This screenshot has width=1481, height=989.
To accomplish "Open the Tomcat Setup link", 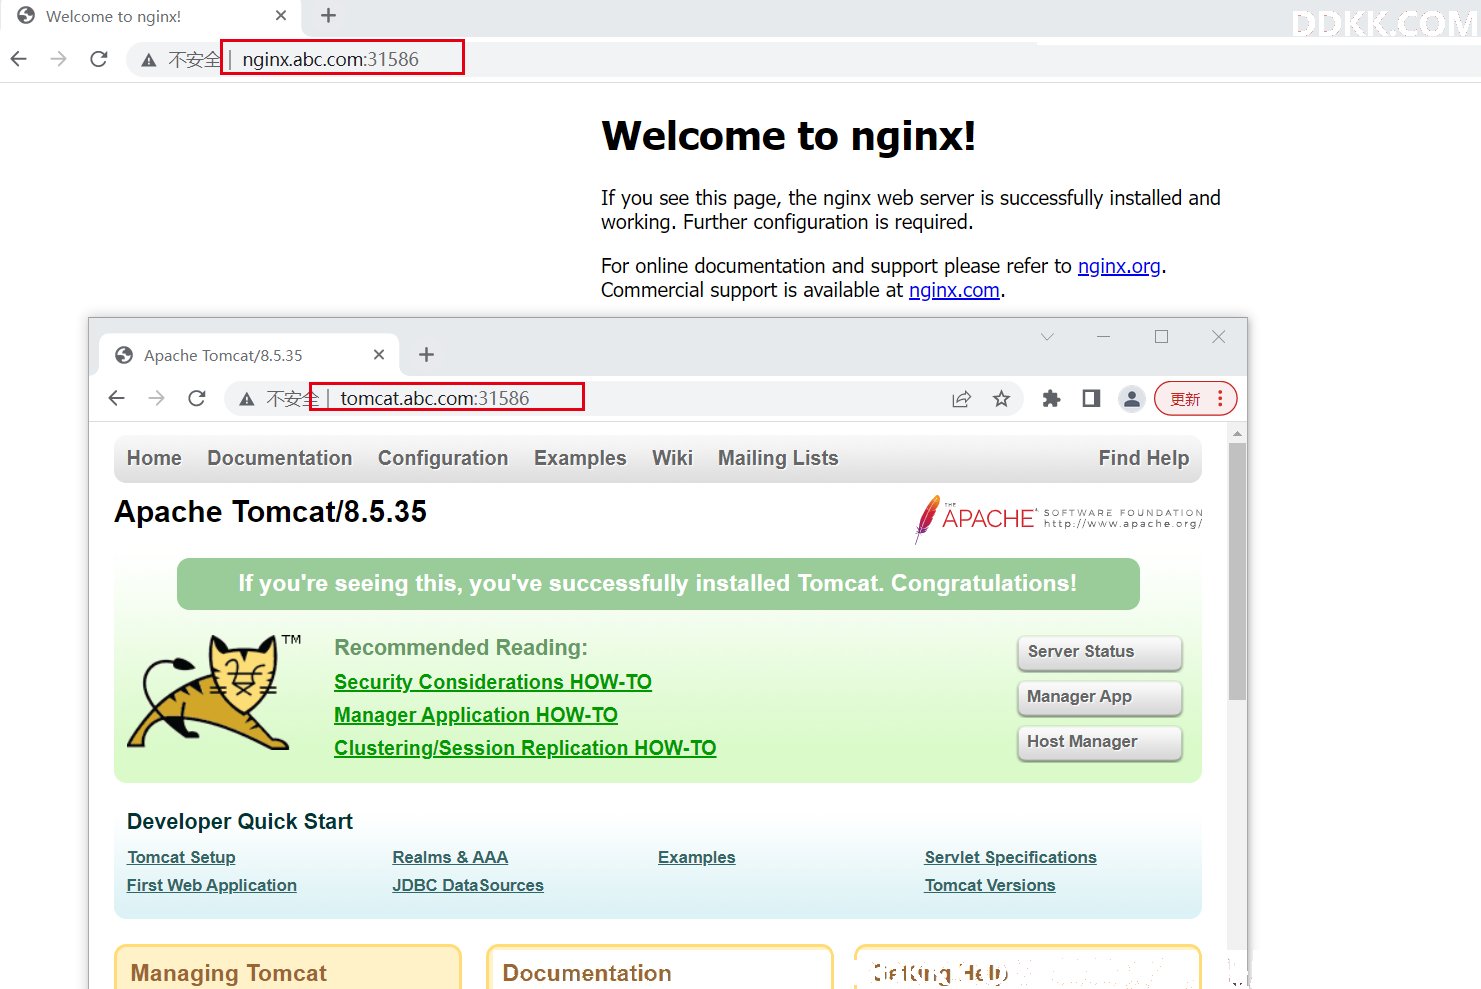I will [181, 857].
